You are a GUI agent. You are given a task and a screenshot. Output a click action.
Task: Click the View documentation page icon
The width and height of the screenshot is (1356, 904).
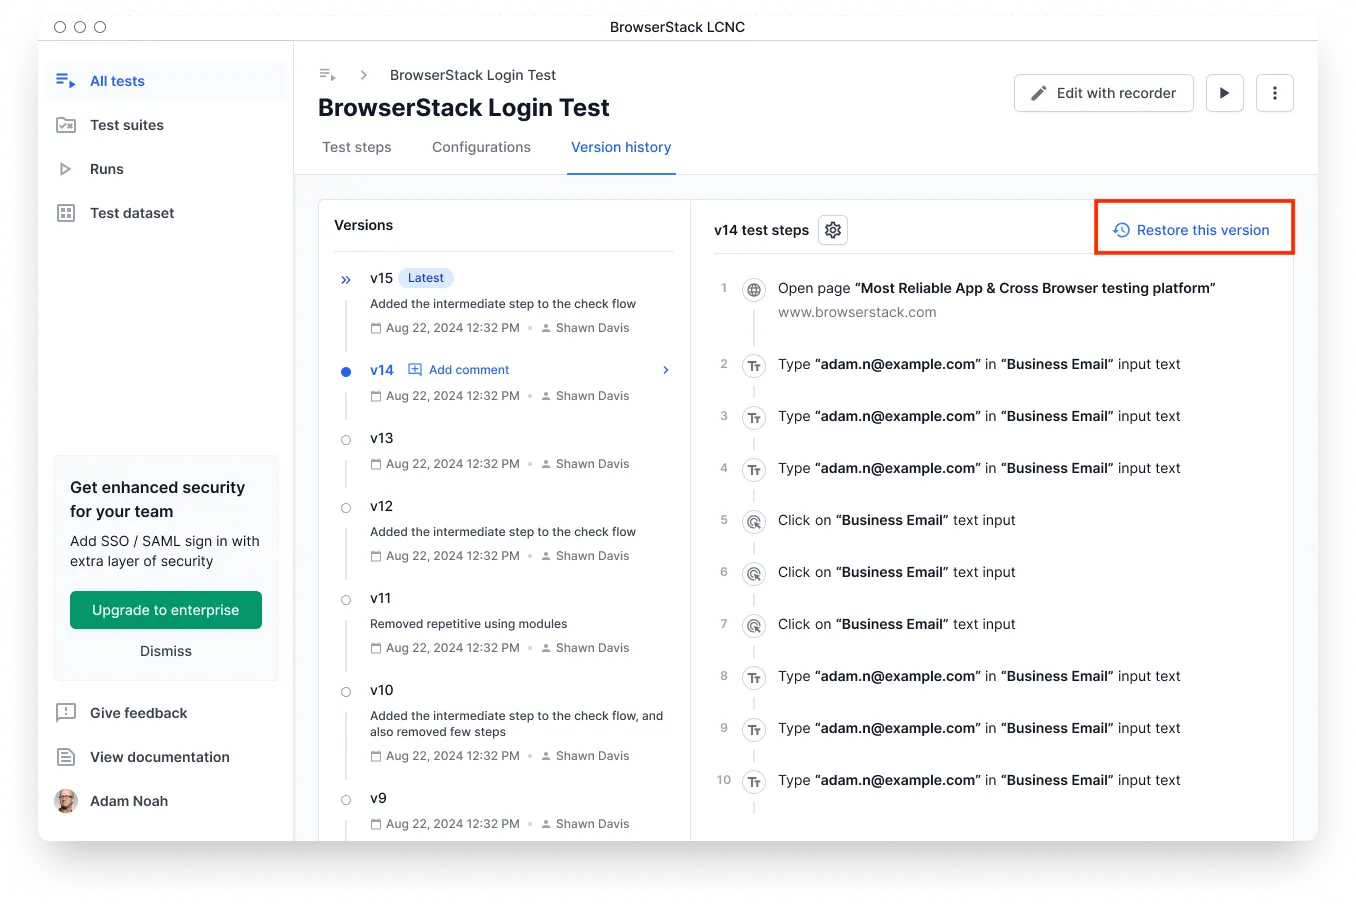pyautogui.click(x=66, y=757)
